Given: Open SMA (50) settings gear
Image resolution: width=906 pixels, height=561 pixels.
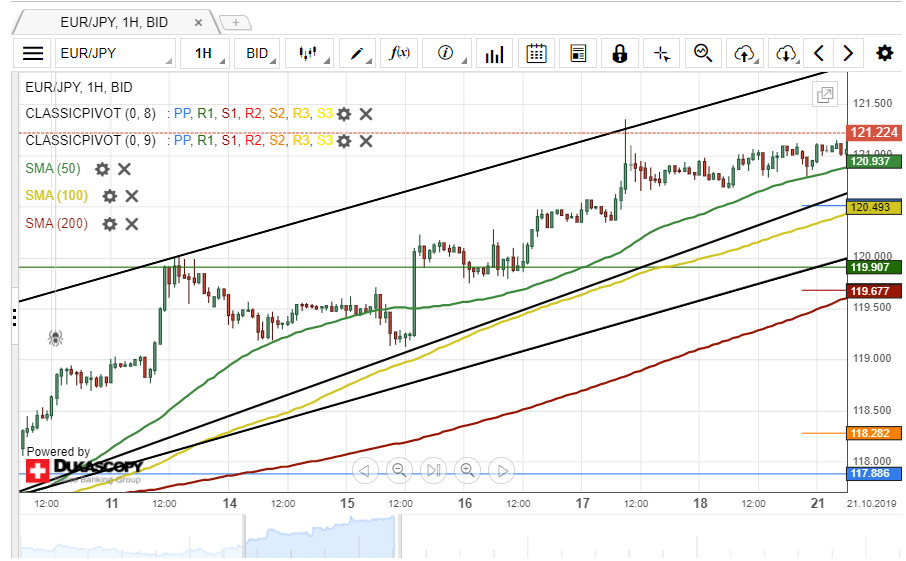Looking at the screenshot, I should (102, 169).
